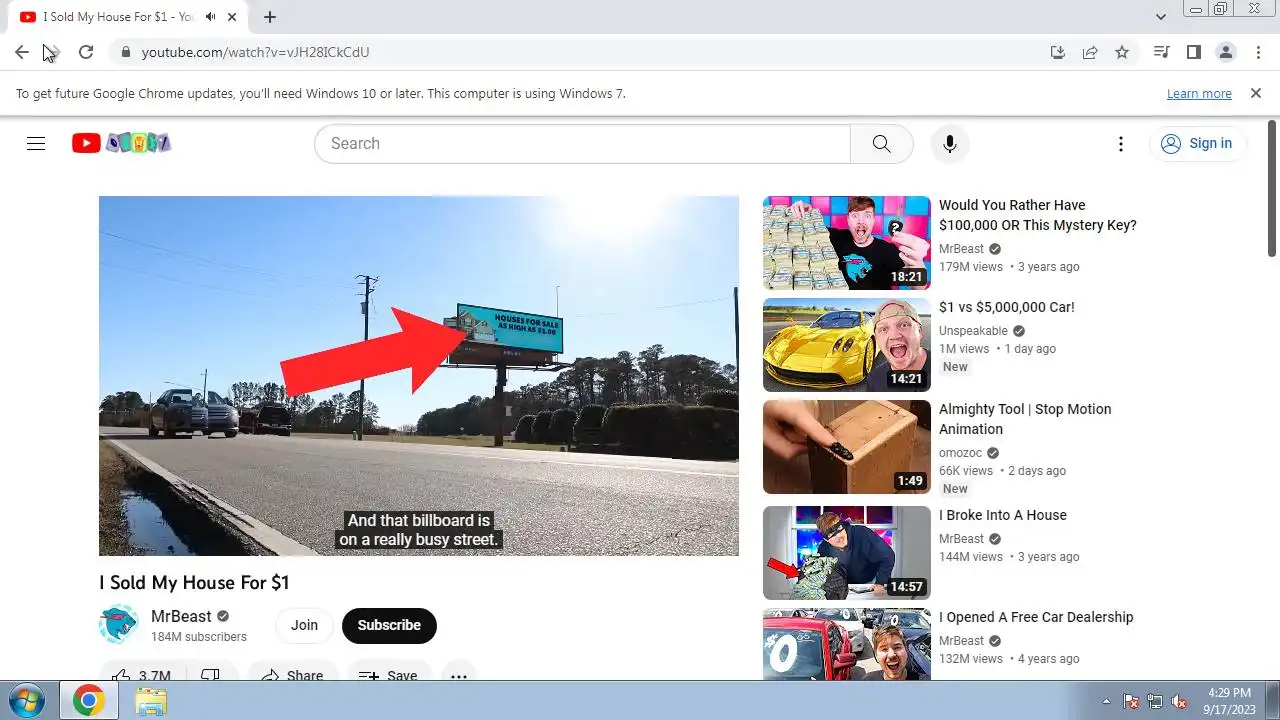
Task: Click the Share button under video
Action: tap(292, 676)
